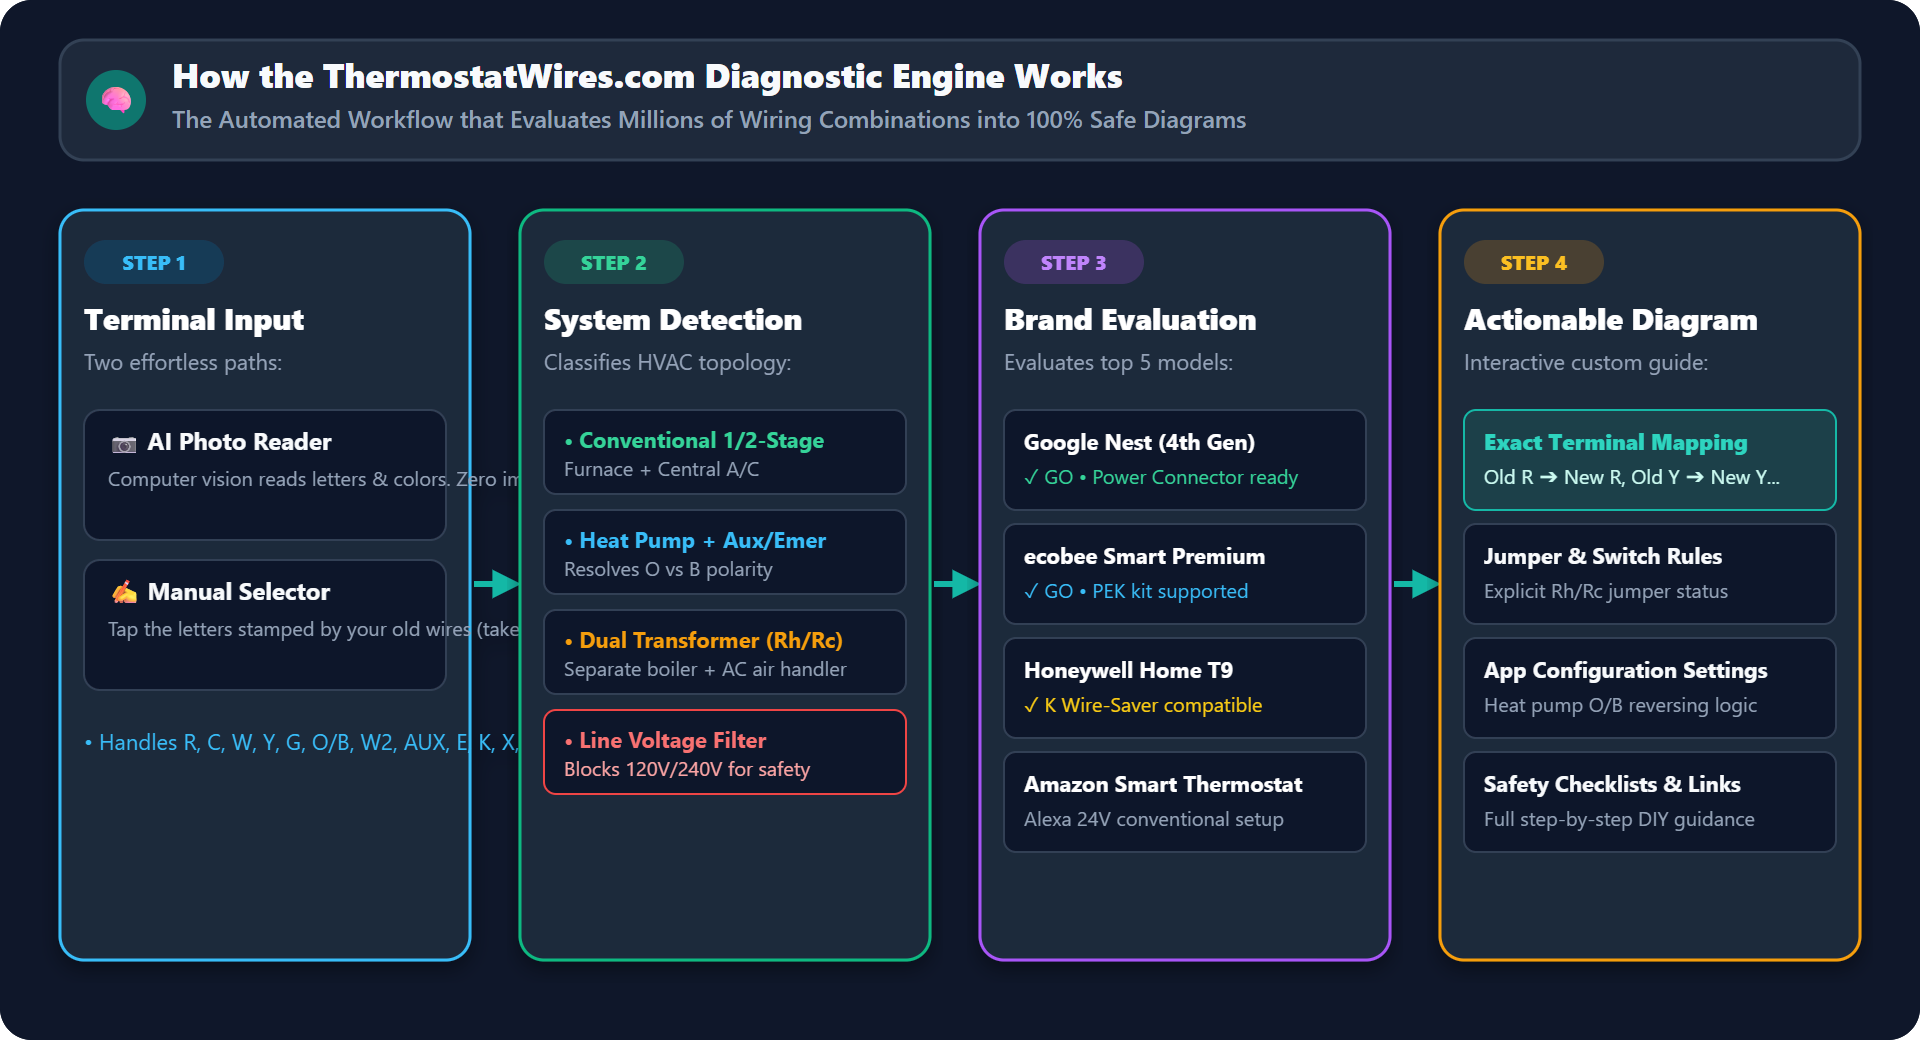Click 'Furnace + Central A/C' text
Screen dimensions: 1920x1040
click(661, 470)
